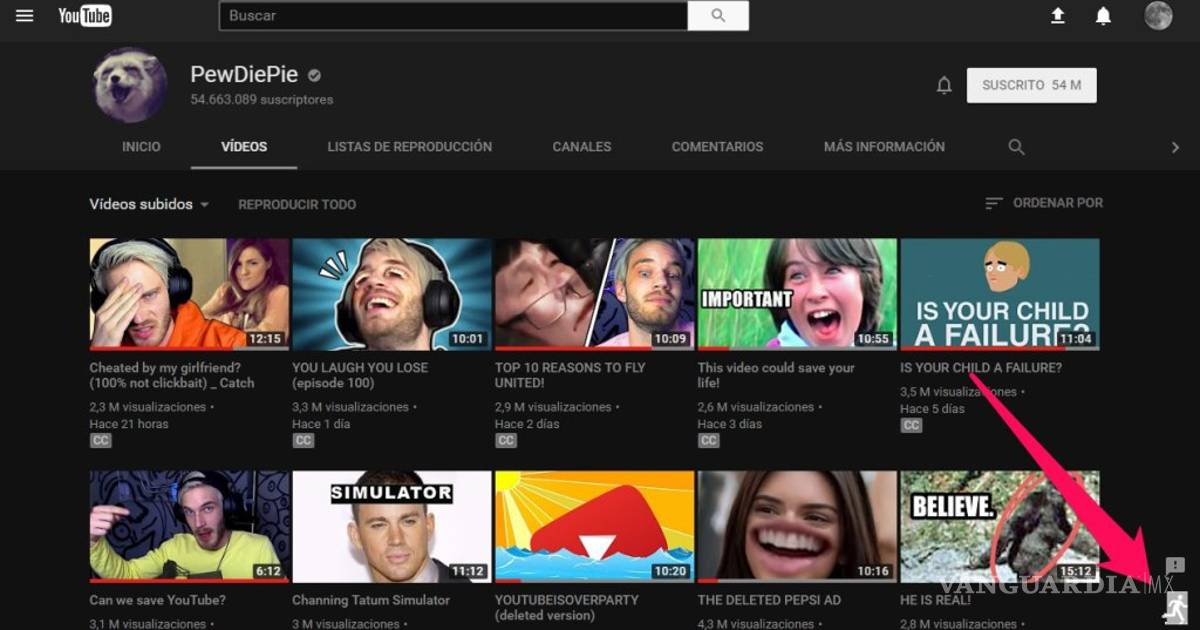This screenshot has height=630, width=1200.
Task: Open the ORDENAR POR sort menu
Action: [x=1044, y=203]
